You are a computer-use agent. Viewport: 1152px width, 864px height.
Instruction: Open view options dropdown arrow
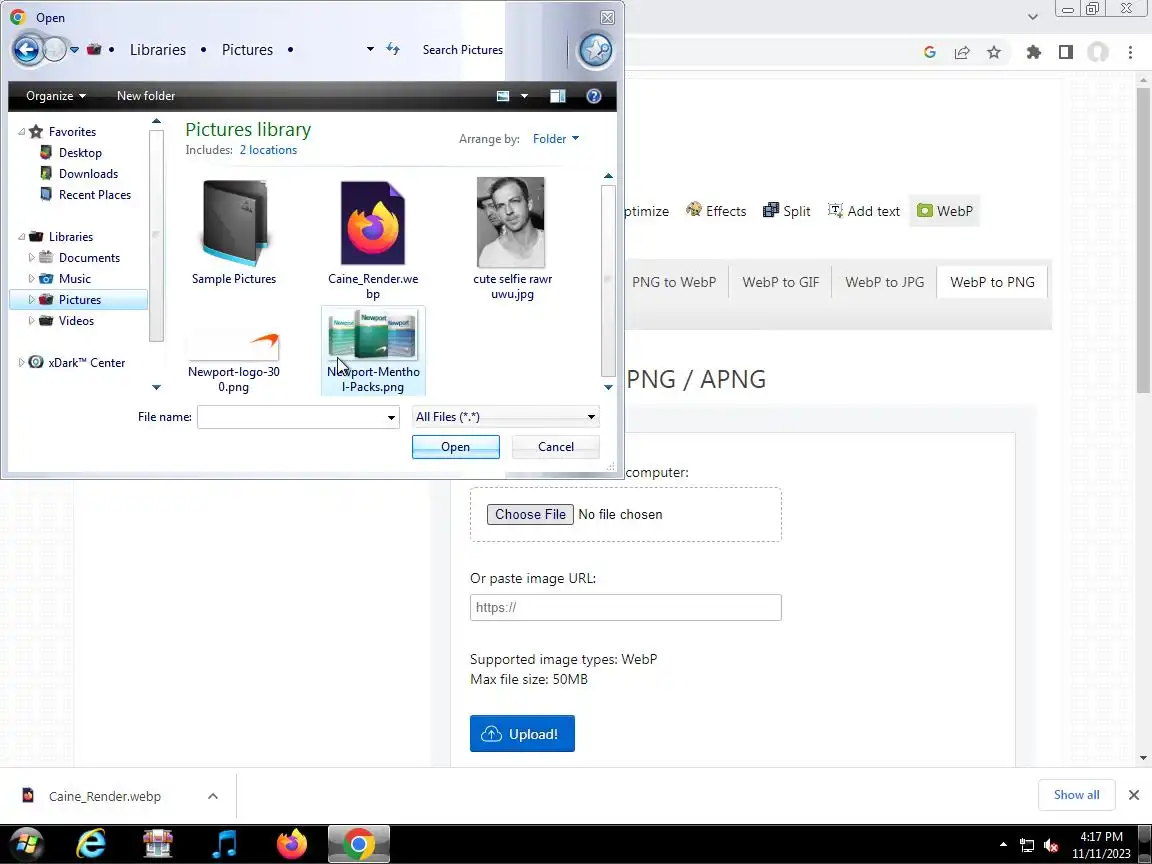524,96
